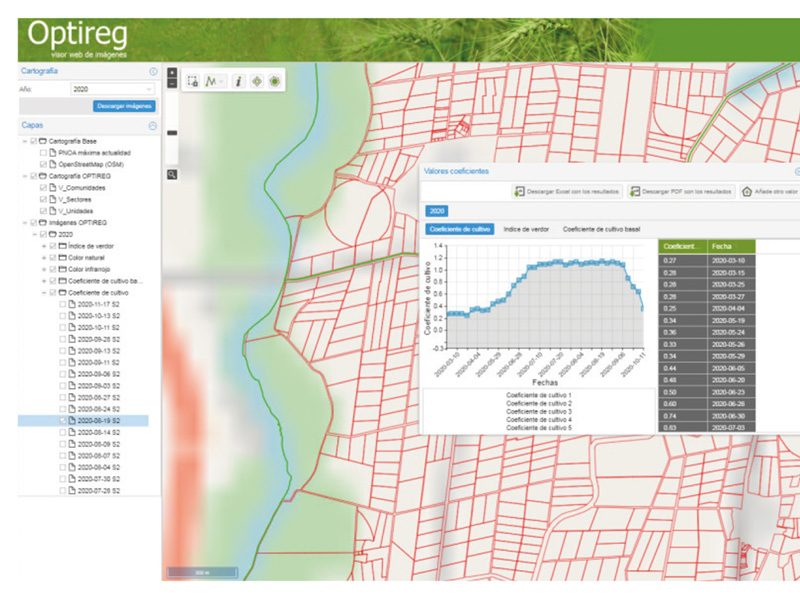Viewport: 800px width, 600px height.
Task: Tick the 2020-11-17 S2 image checkbox
Action: point(62,303)
